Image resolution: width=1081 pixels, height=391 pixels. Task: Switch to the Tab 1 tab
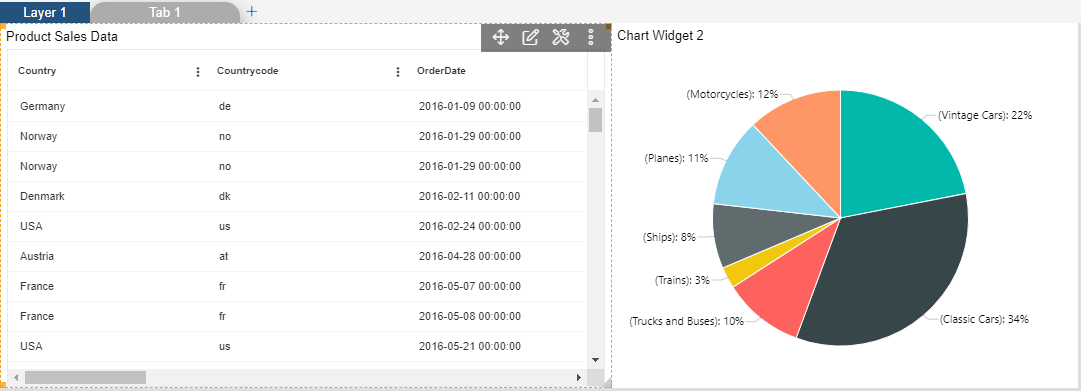tap(165, 12)
